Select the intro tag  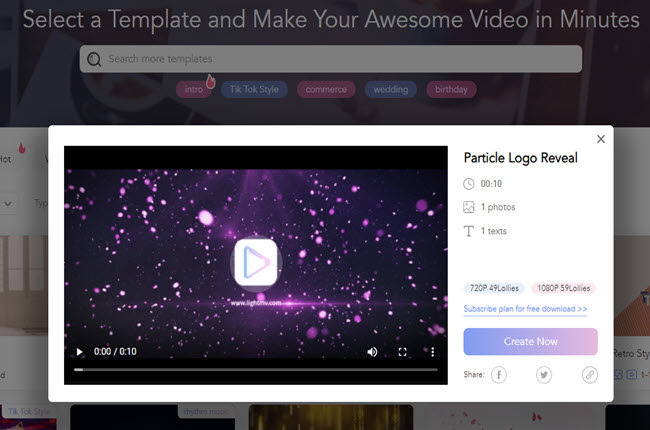(194, 90)
